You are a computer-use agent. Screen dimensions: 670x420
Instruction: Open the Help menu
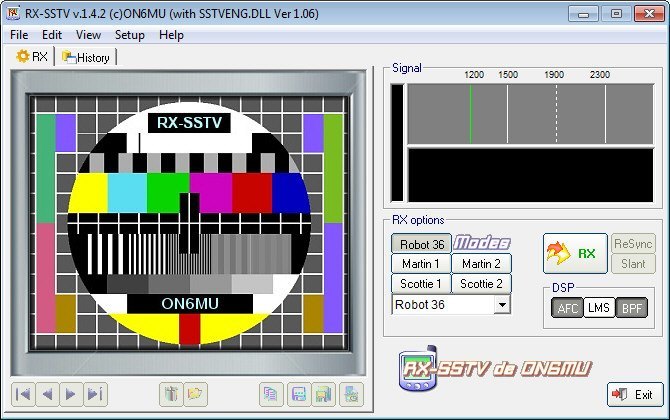point(171,35)
